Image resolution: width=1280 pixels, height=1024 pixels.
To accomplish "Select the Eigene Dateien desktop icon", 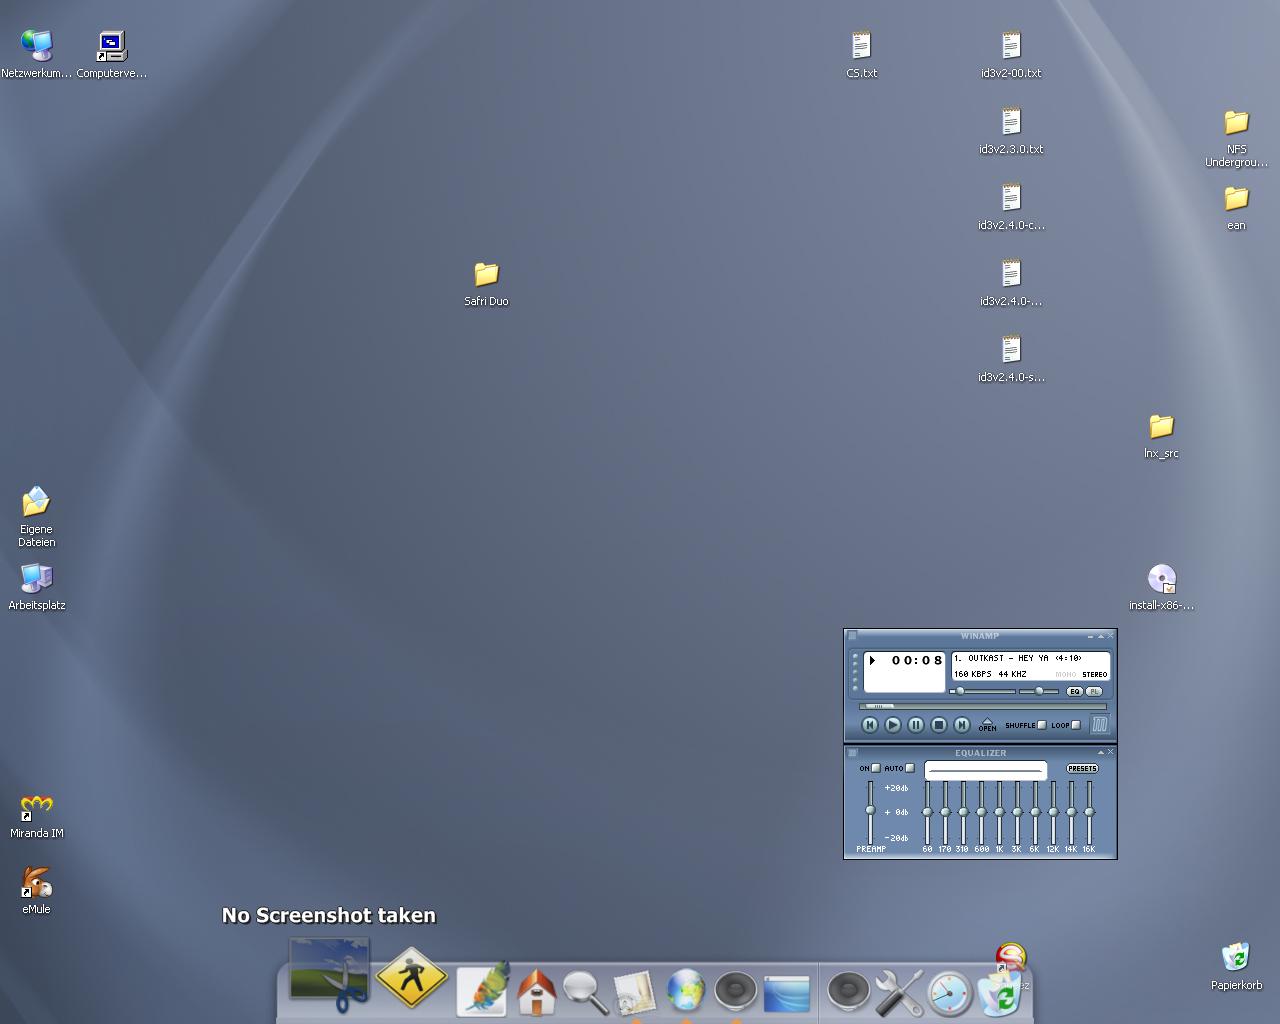I will [36, 516].
